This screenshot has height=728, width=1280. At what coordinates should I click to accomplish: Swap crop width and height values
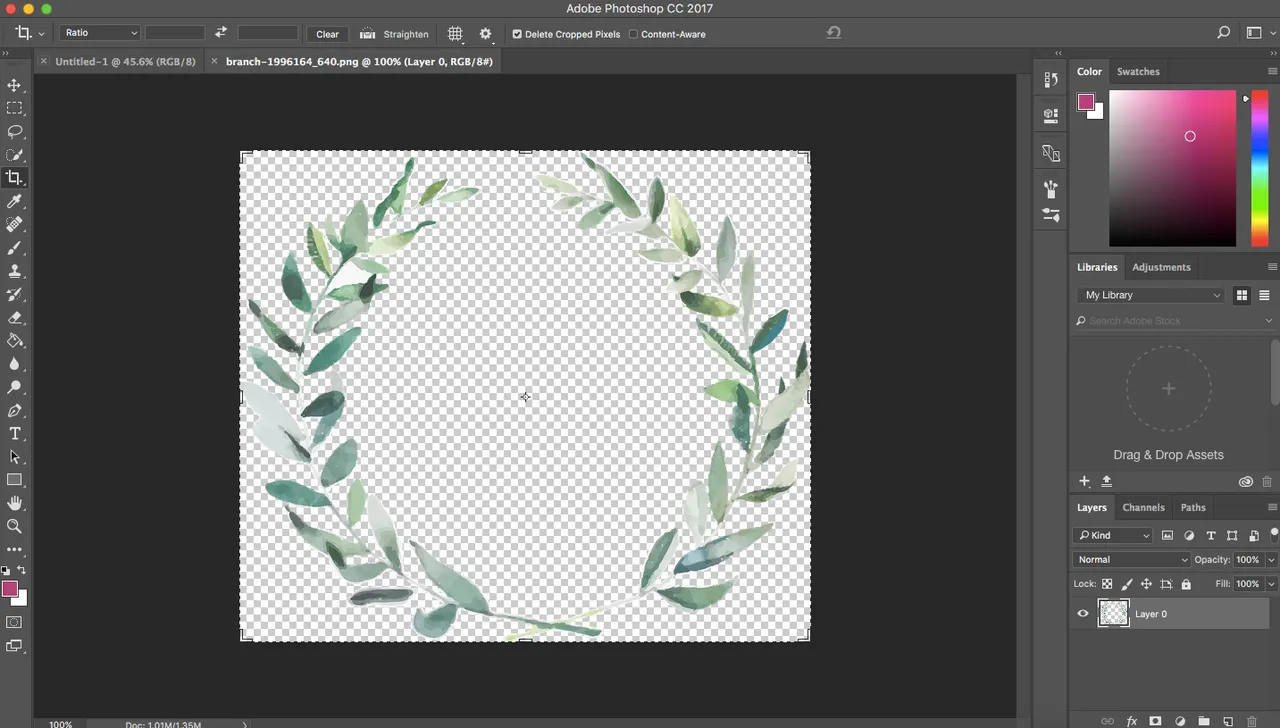(x=221, y=33)
